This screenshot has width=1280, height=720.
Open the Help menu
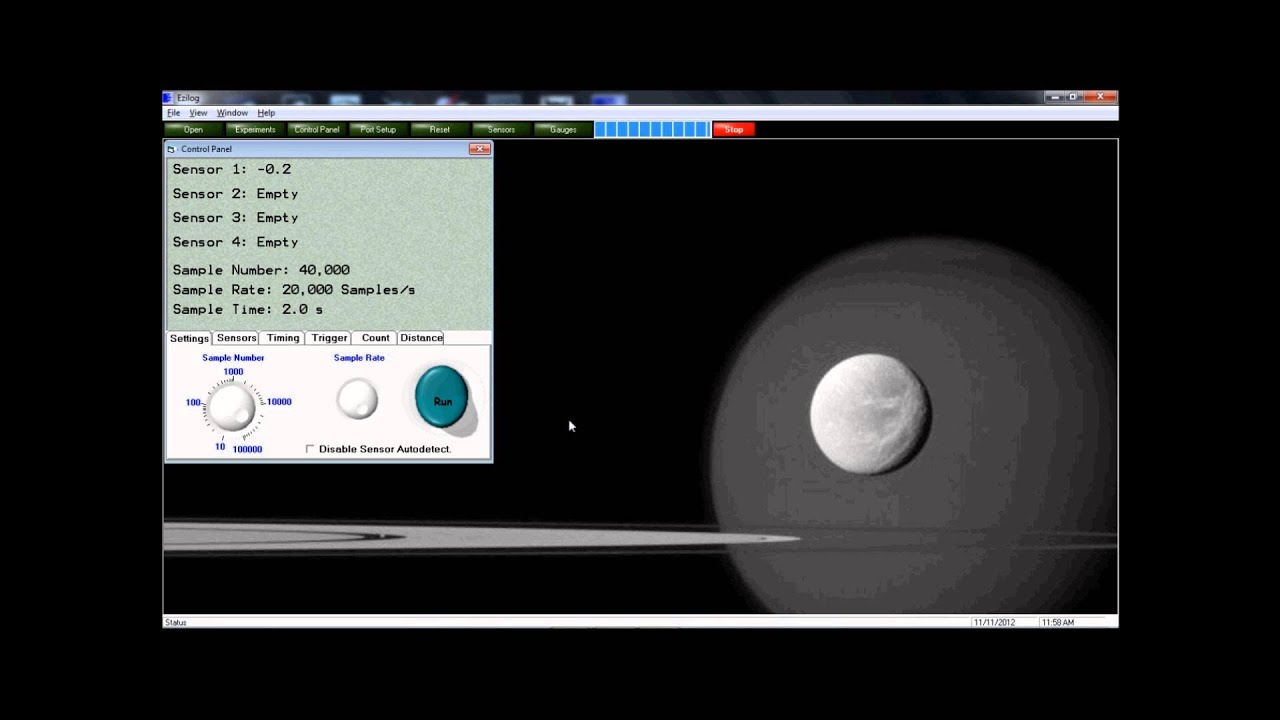pos(266,113)
